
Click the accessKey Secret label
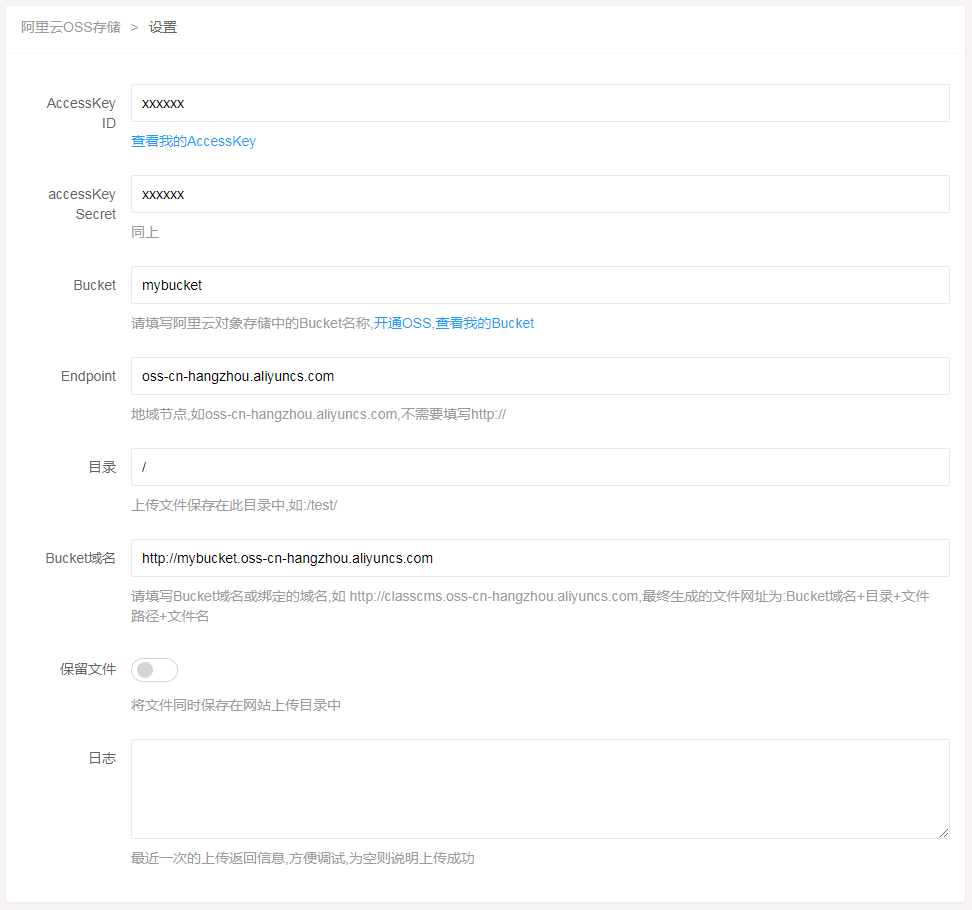(82, 204)
